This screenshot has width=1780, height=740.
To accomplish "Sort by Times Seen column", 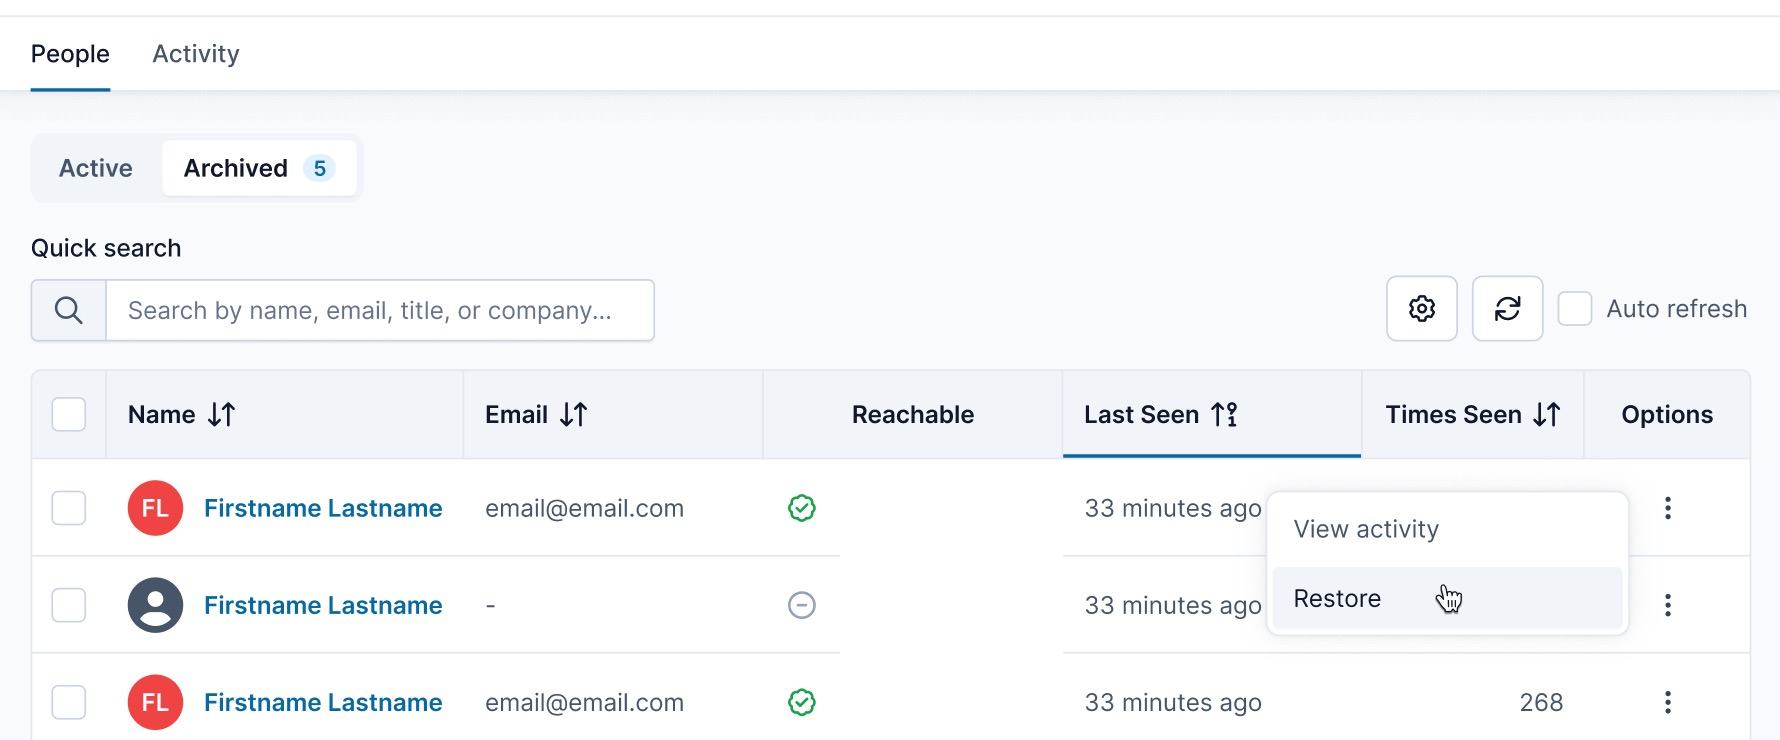I will pyautogui.click(x=1546, y=414).
